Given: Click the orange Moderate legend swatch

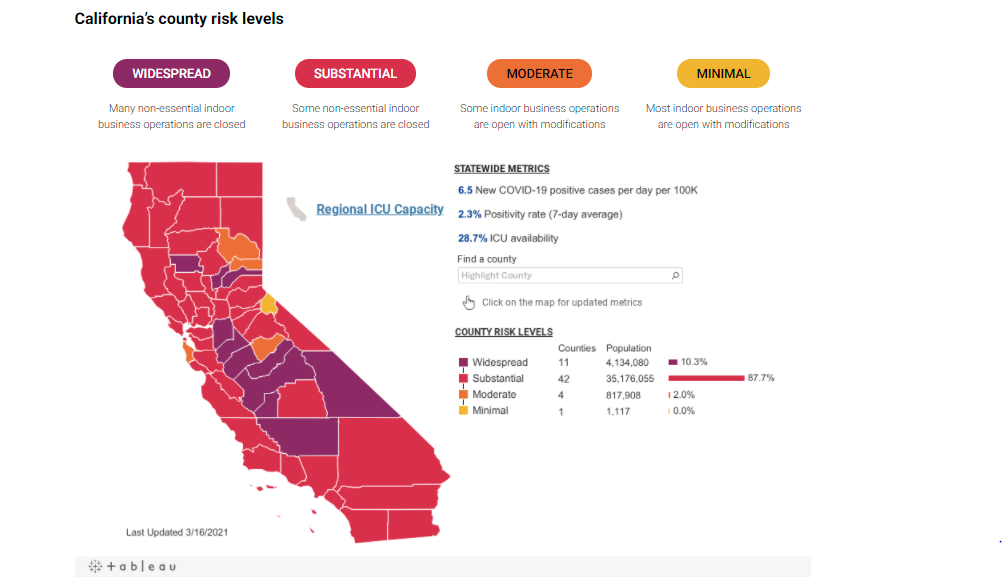Looking at the screenshot, I should pyautogui.click(x=463, y=394).
